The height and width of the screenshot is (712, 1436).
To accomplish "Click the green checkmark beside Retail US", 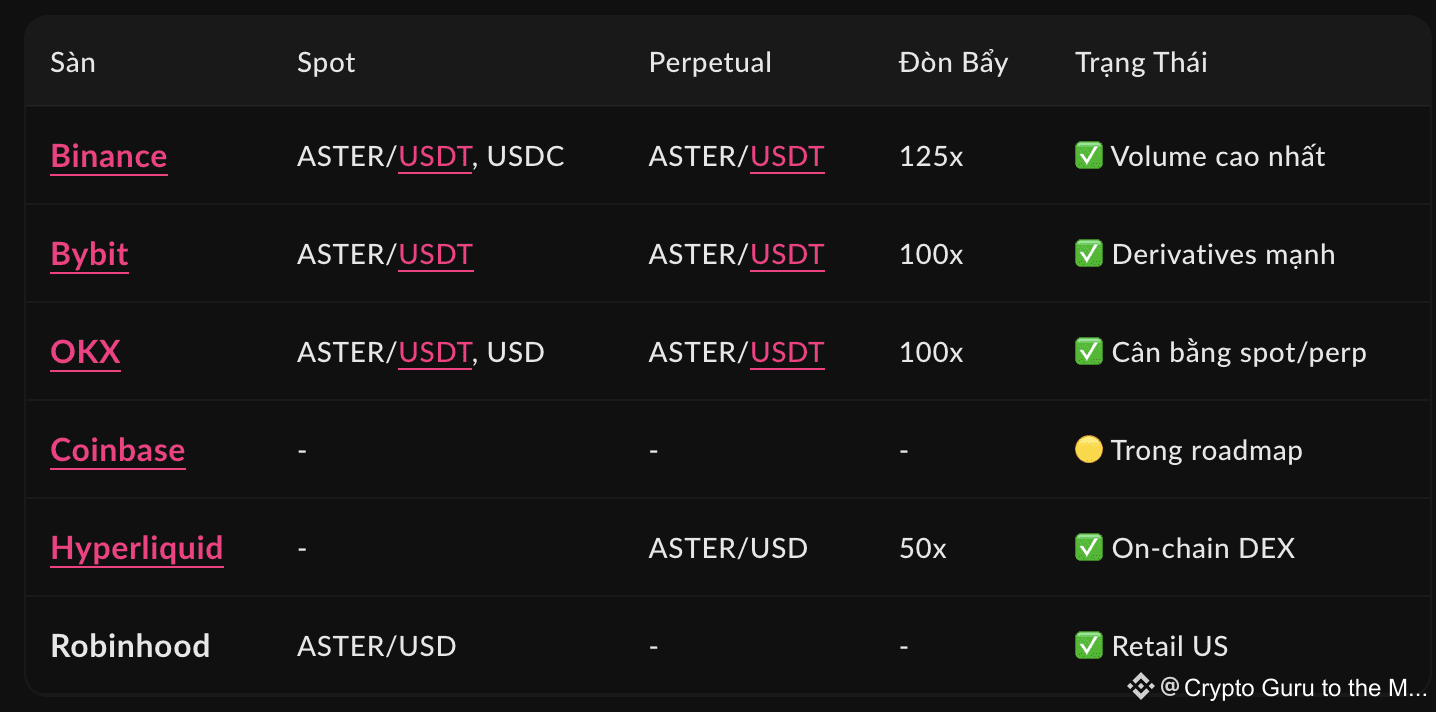I will [x=1088, y=646].
